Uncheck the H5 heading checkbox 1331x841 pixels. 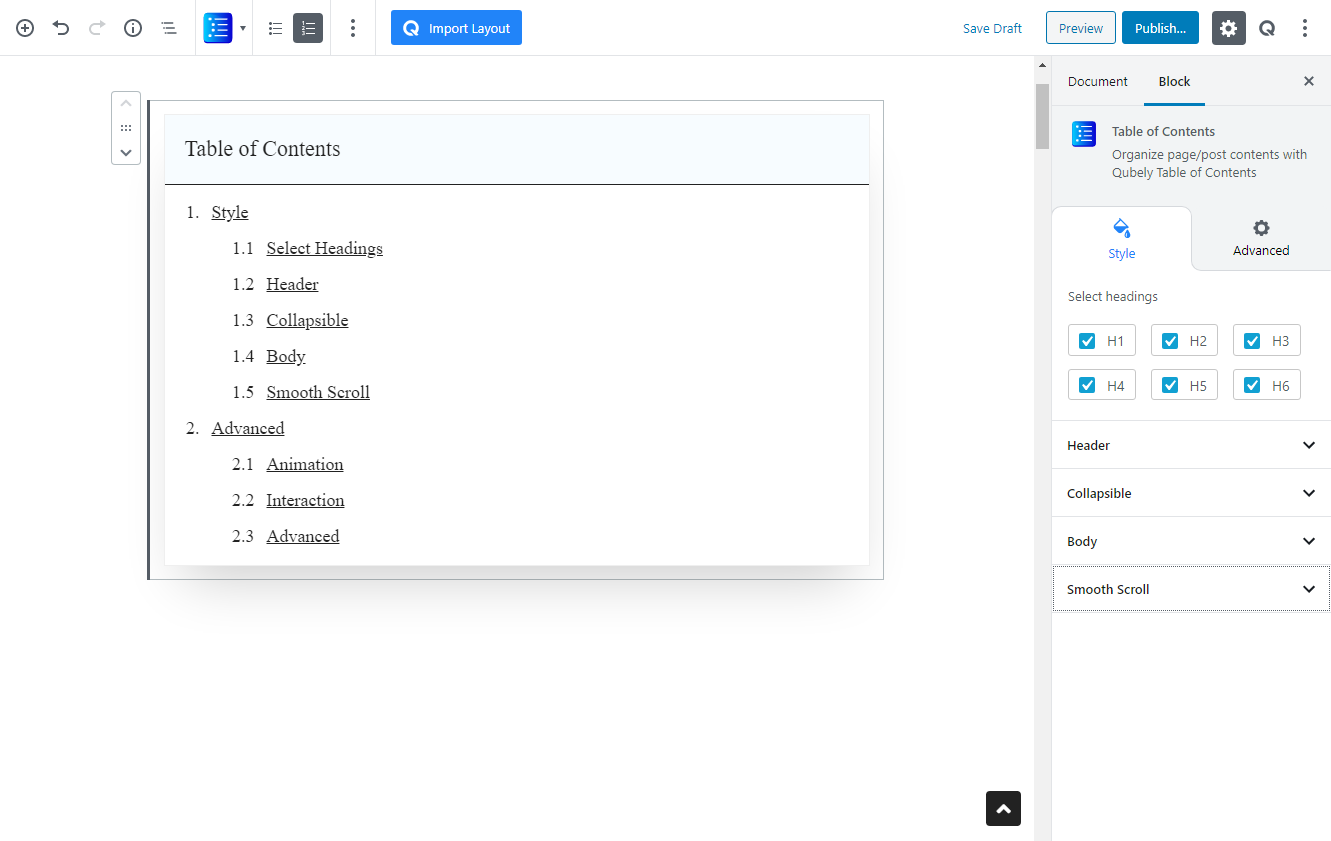(x=1170, y=385)
